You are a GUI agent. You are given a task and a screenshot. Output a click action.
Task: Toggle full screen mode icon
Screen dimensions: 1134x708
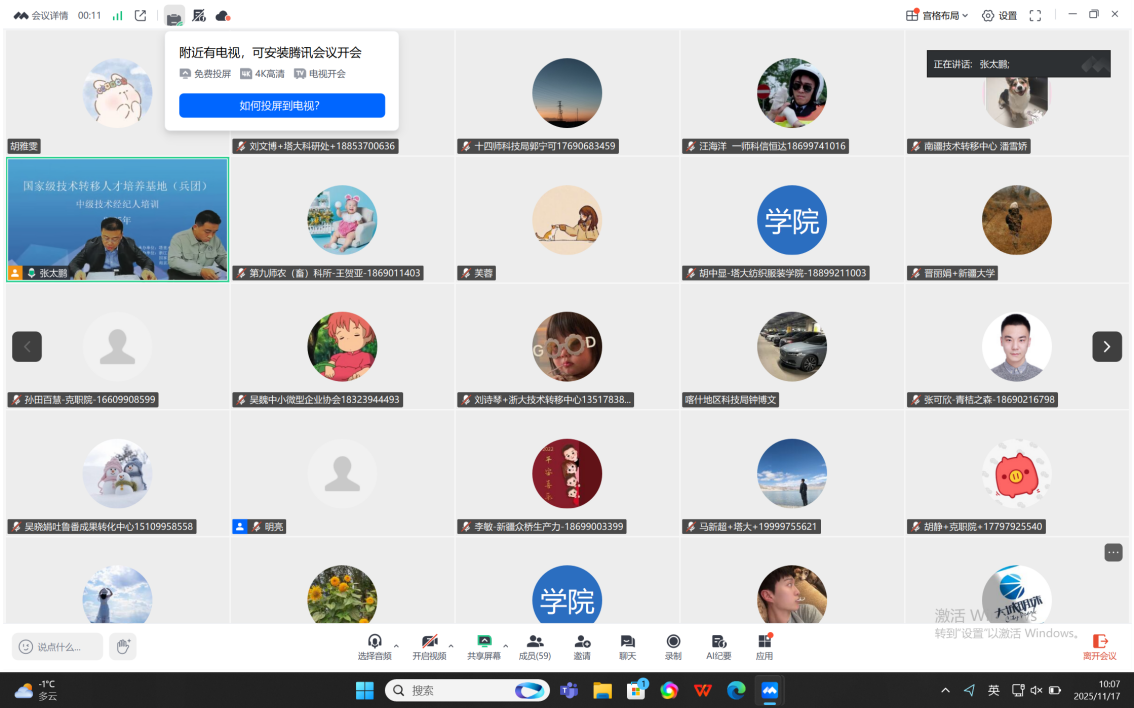click(x=1035, y=15)
